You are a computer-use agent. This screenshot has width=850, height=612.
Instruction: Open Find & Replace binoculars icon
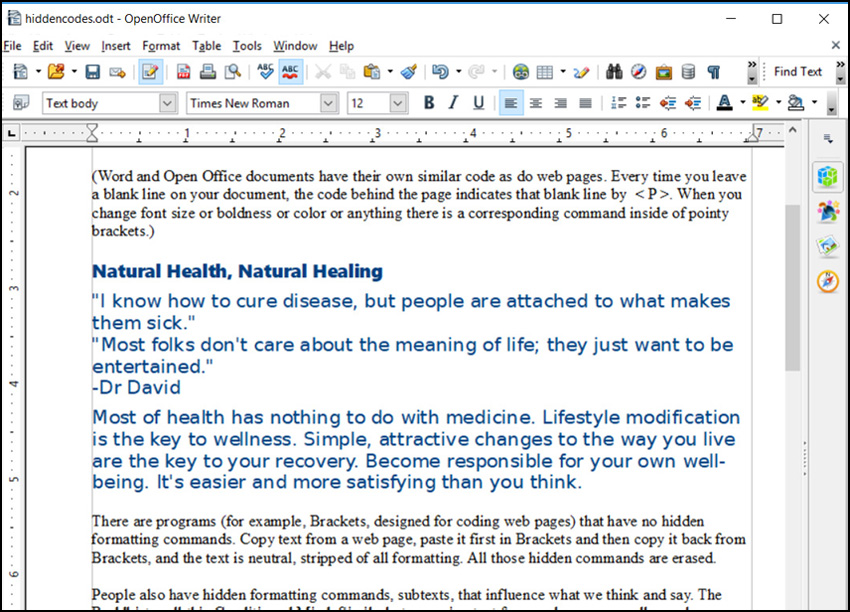pos(614,72)
